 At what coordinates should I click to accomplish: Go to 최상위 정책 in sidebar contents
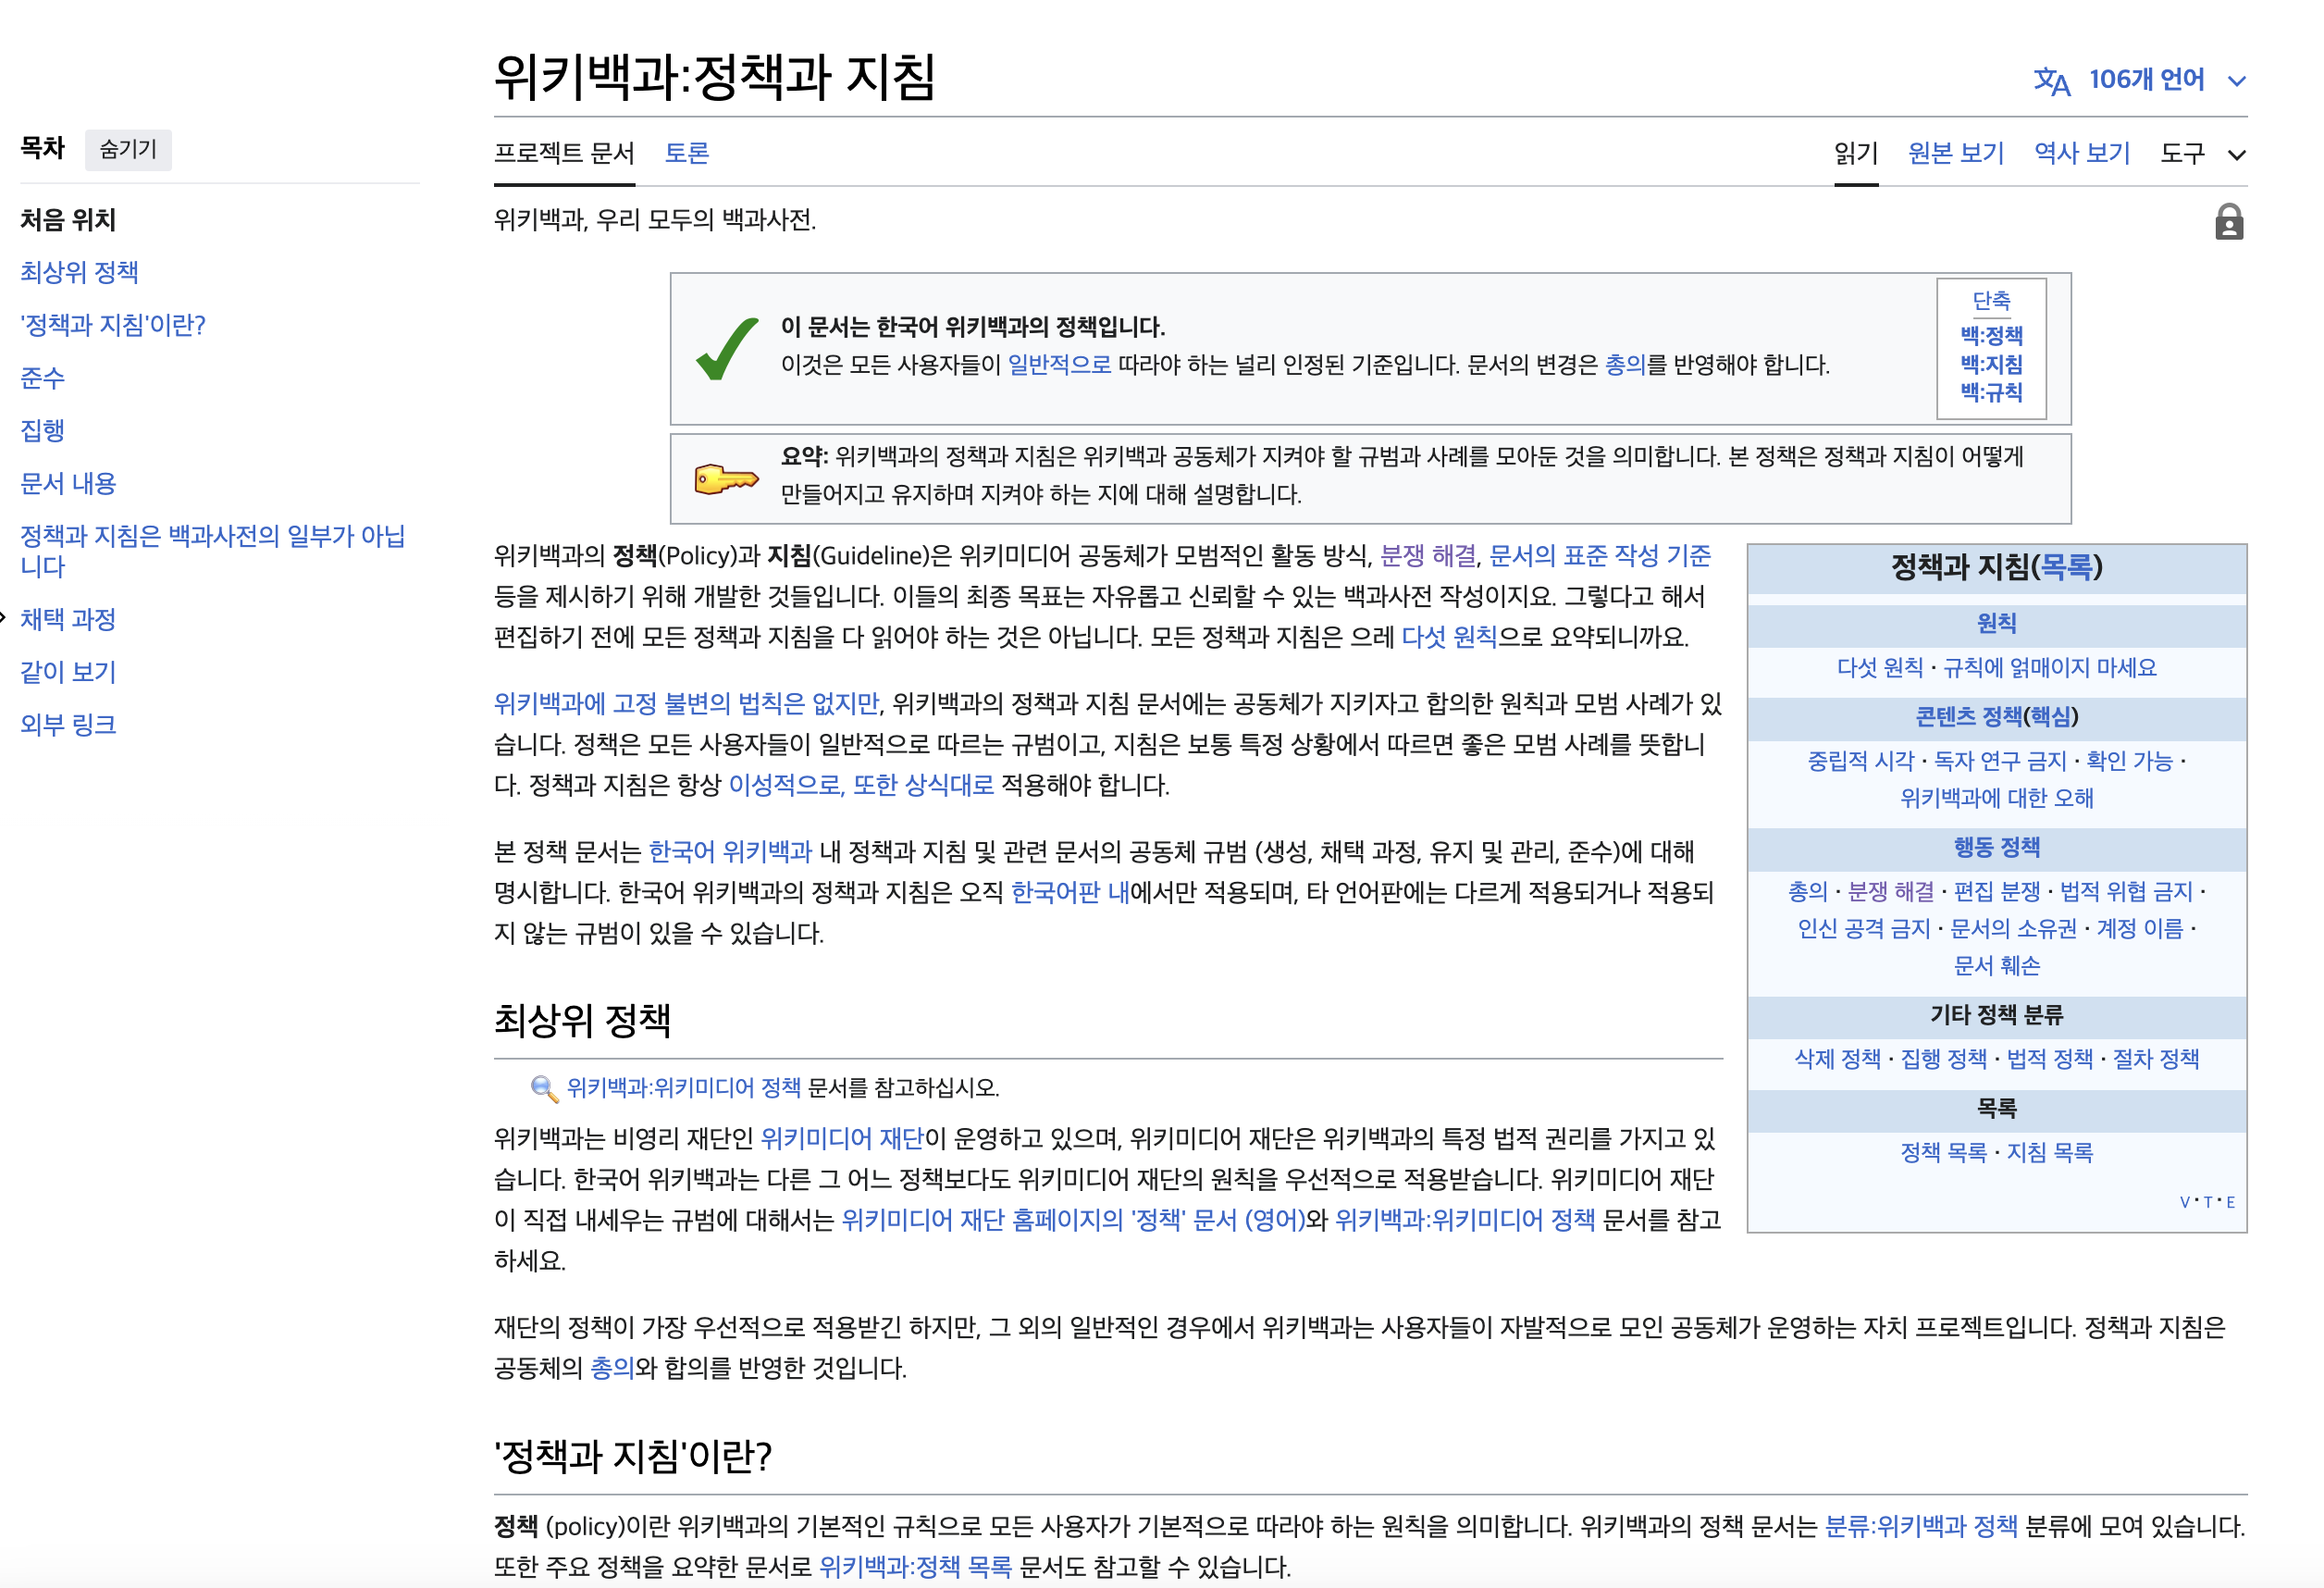79,272
